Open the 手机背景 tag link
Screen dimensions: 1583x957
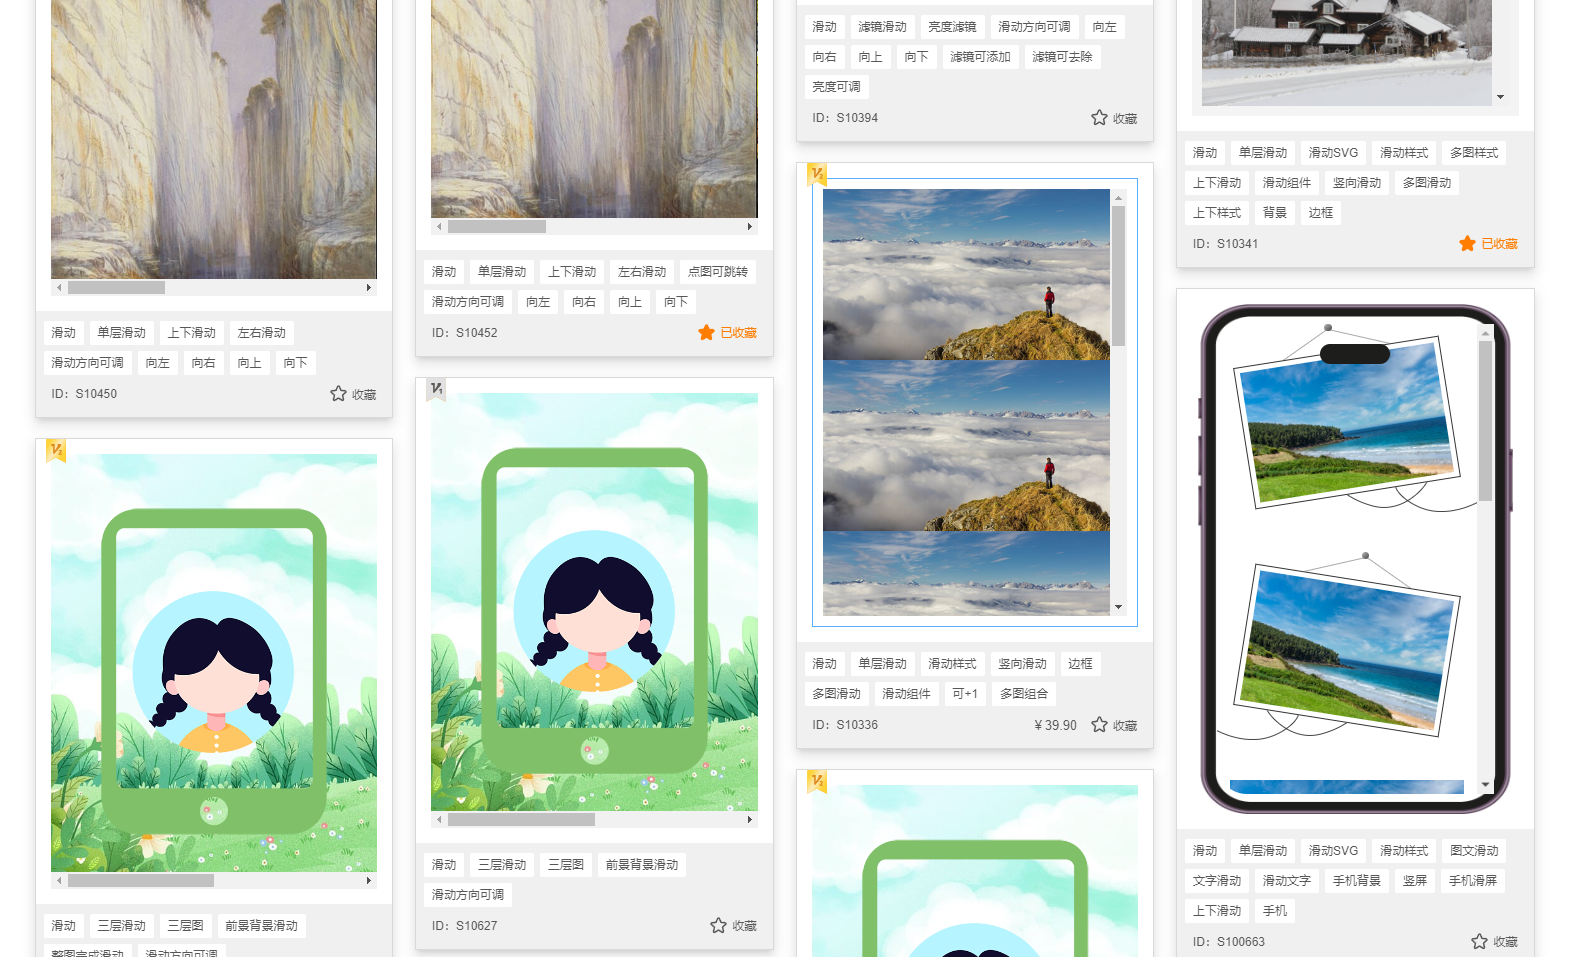click(1356, 881)
